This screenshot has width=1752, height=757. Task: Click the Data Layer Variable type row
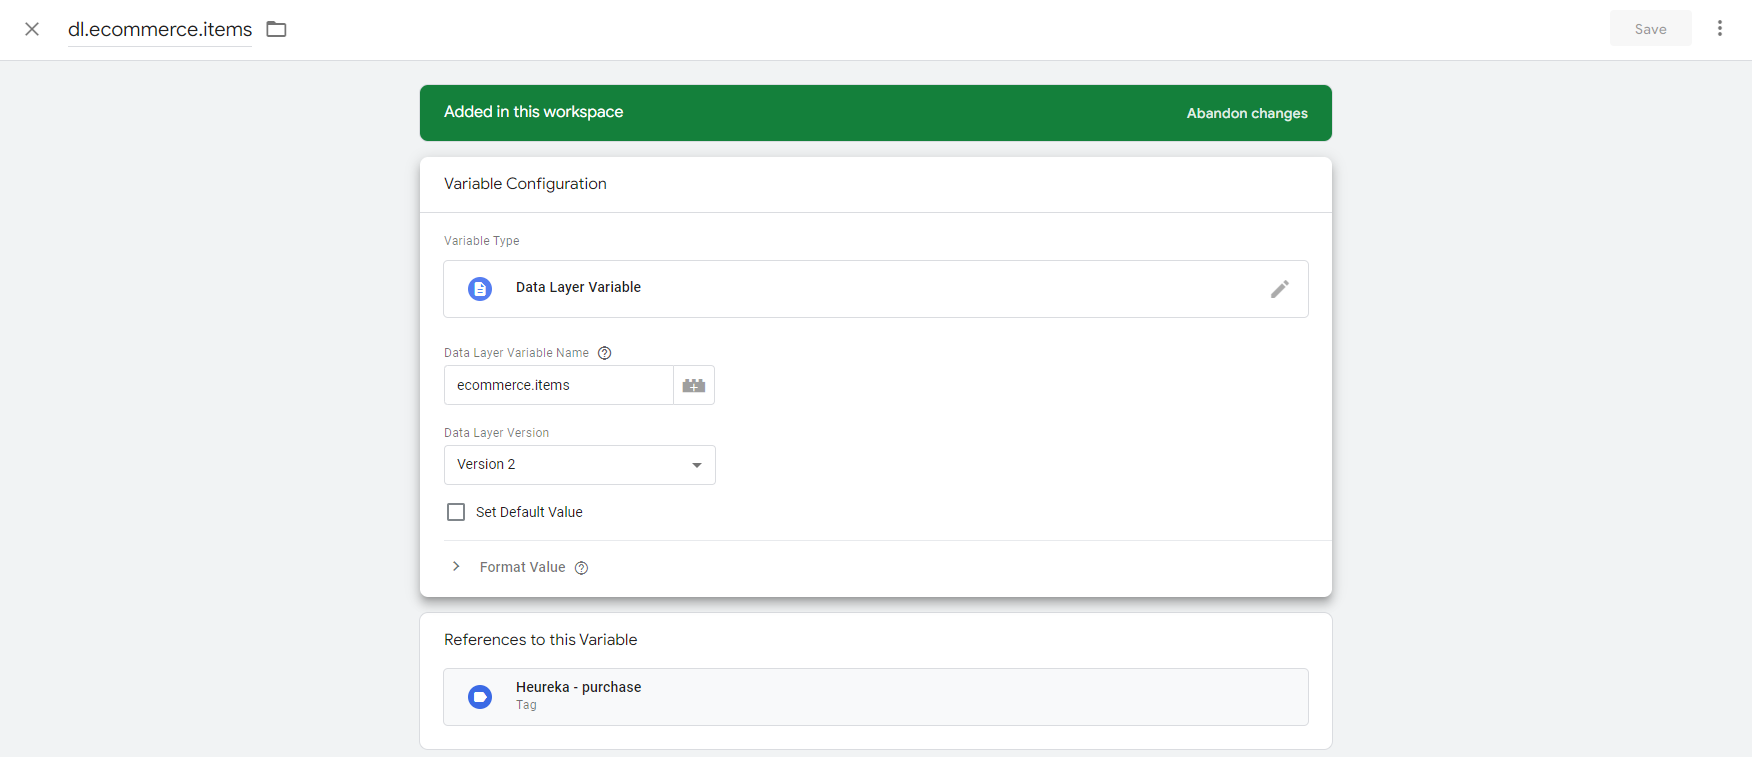[x=876, y=289]
